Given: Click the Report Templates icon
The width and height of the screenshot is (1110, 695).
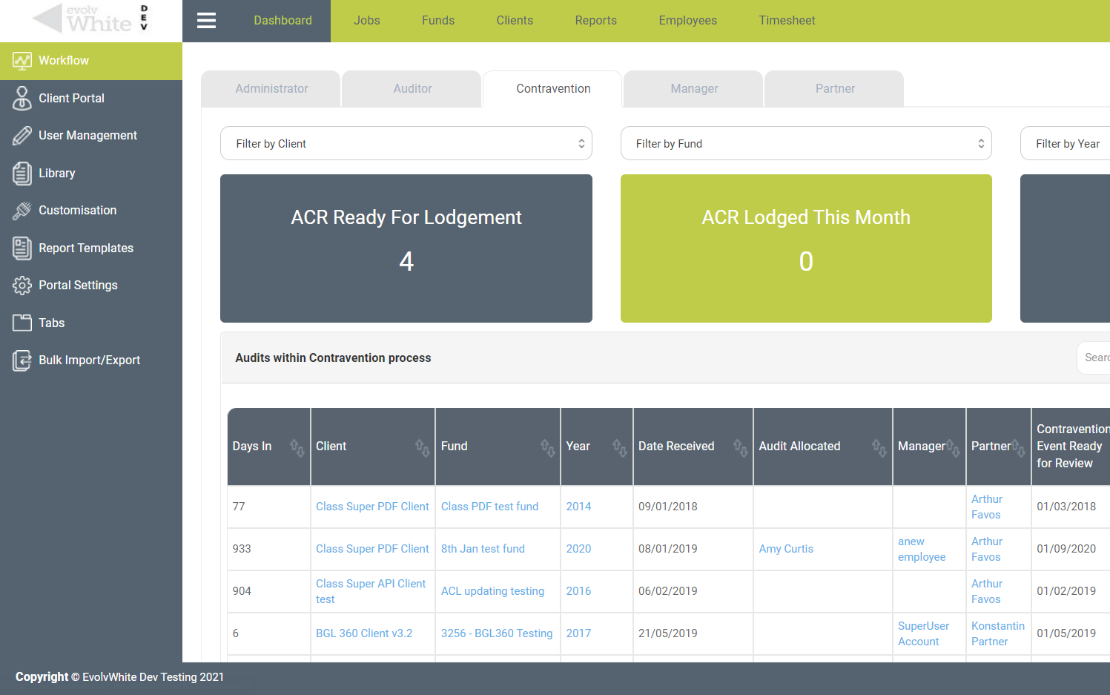Looking at the screenshot, I should [22, 248].
